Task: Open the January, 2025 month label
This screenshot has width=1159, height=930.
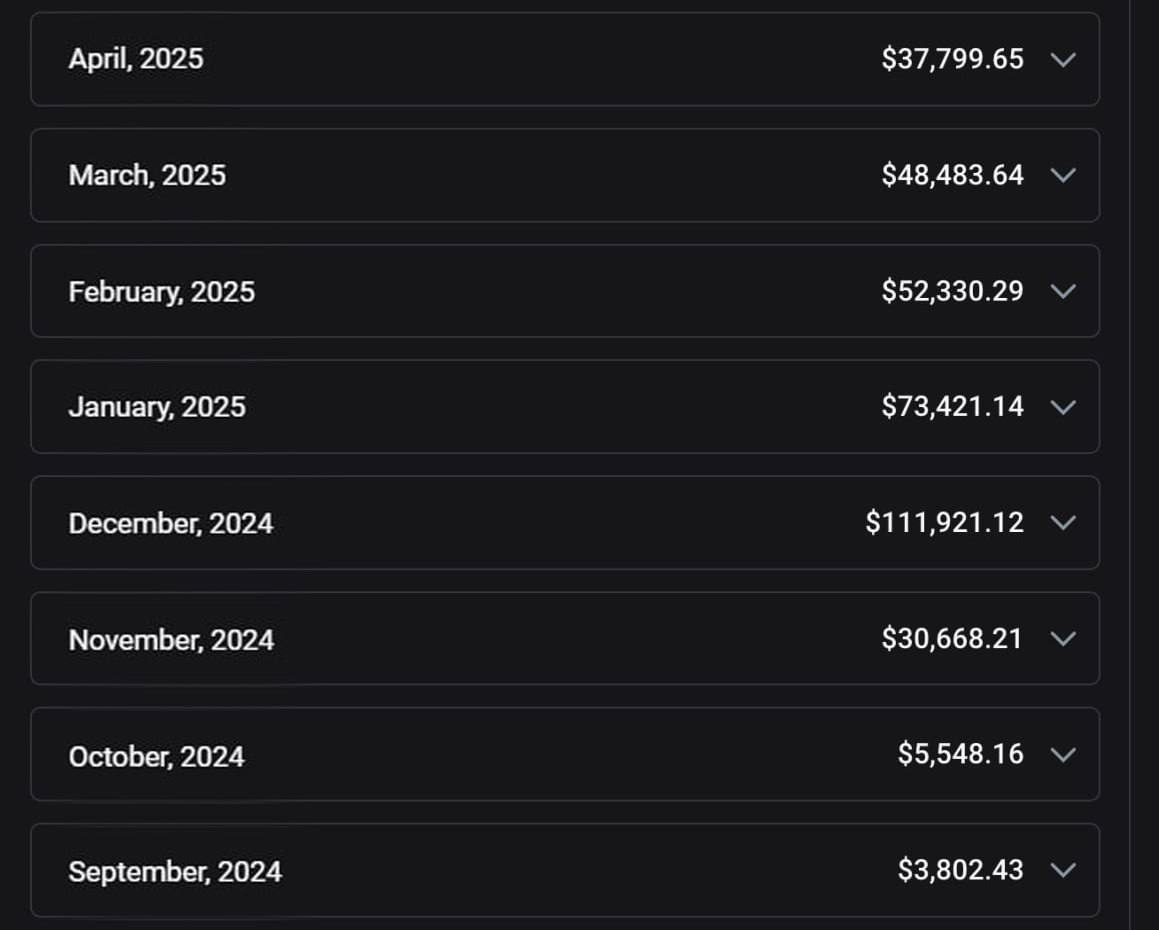Action: click(x=157, y=407)
